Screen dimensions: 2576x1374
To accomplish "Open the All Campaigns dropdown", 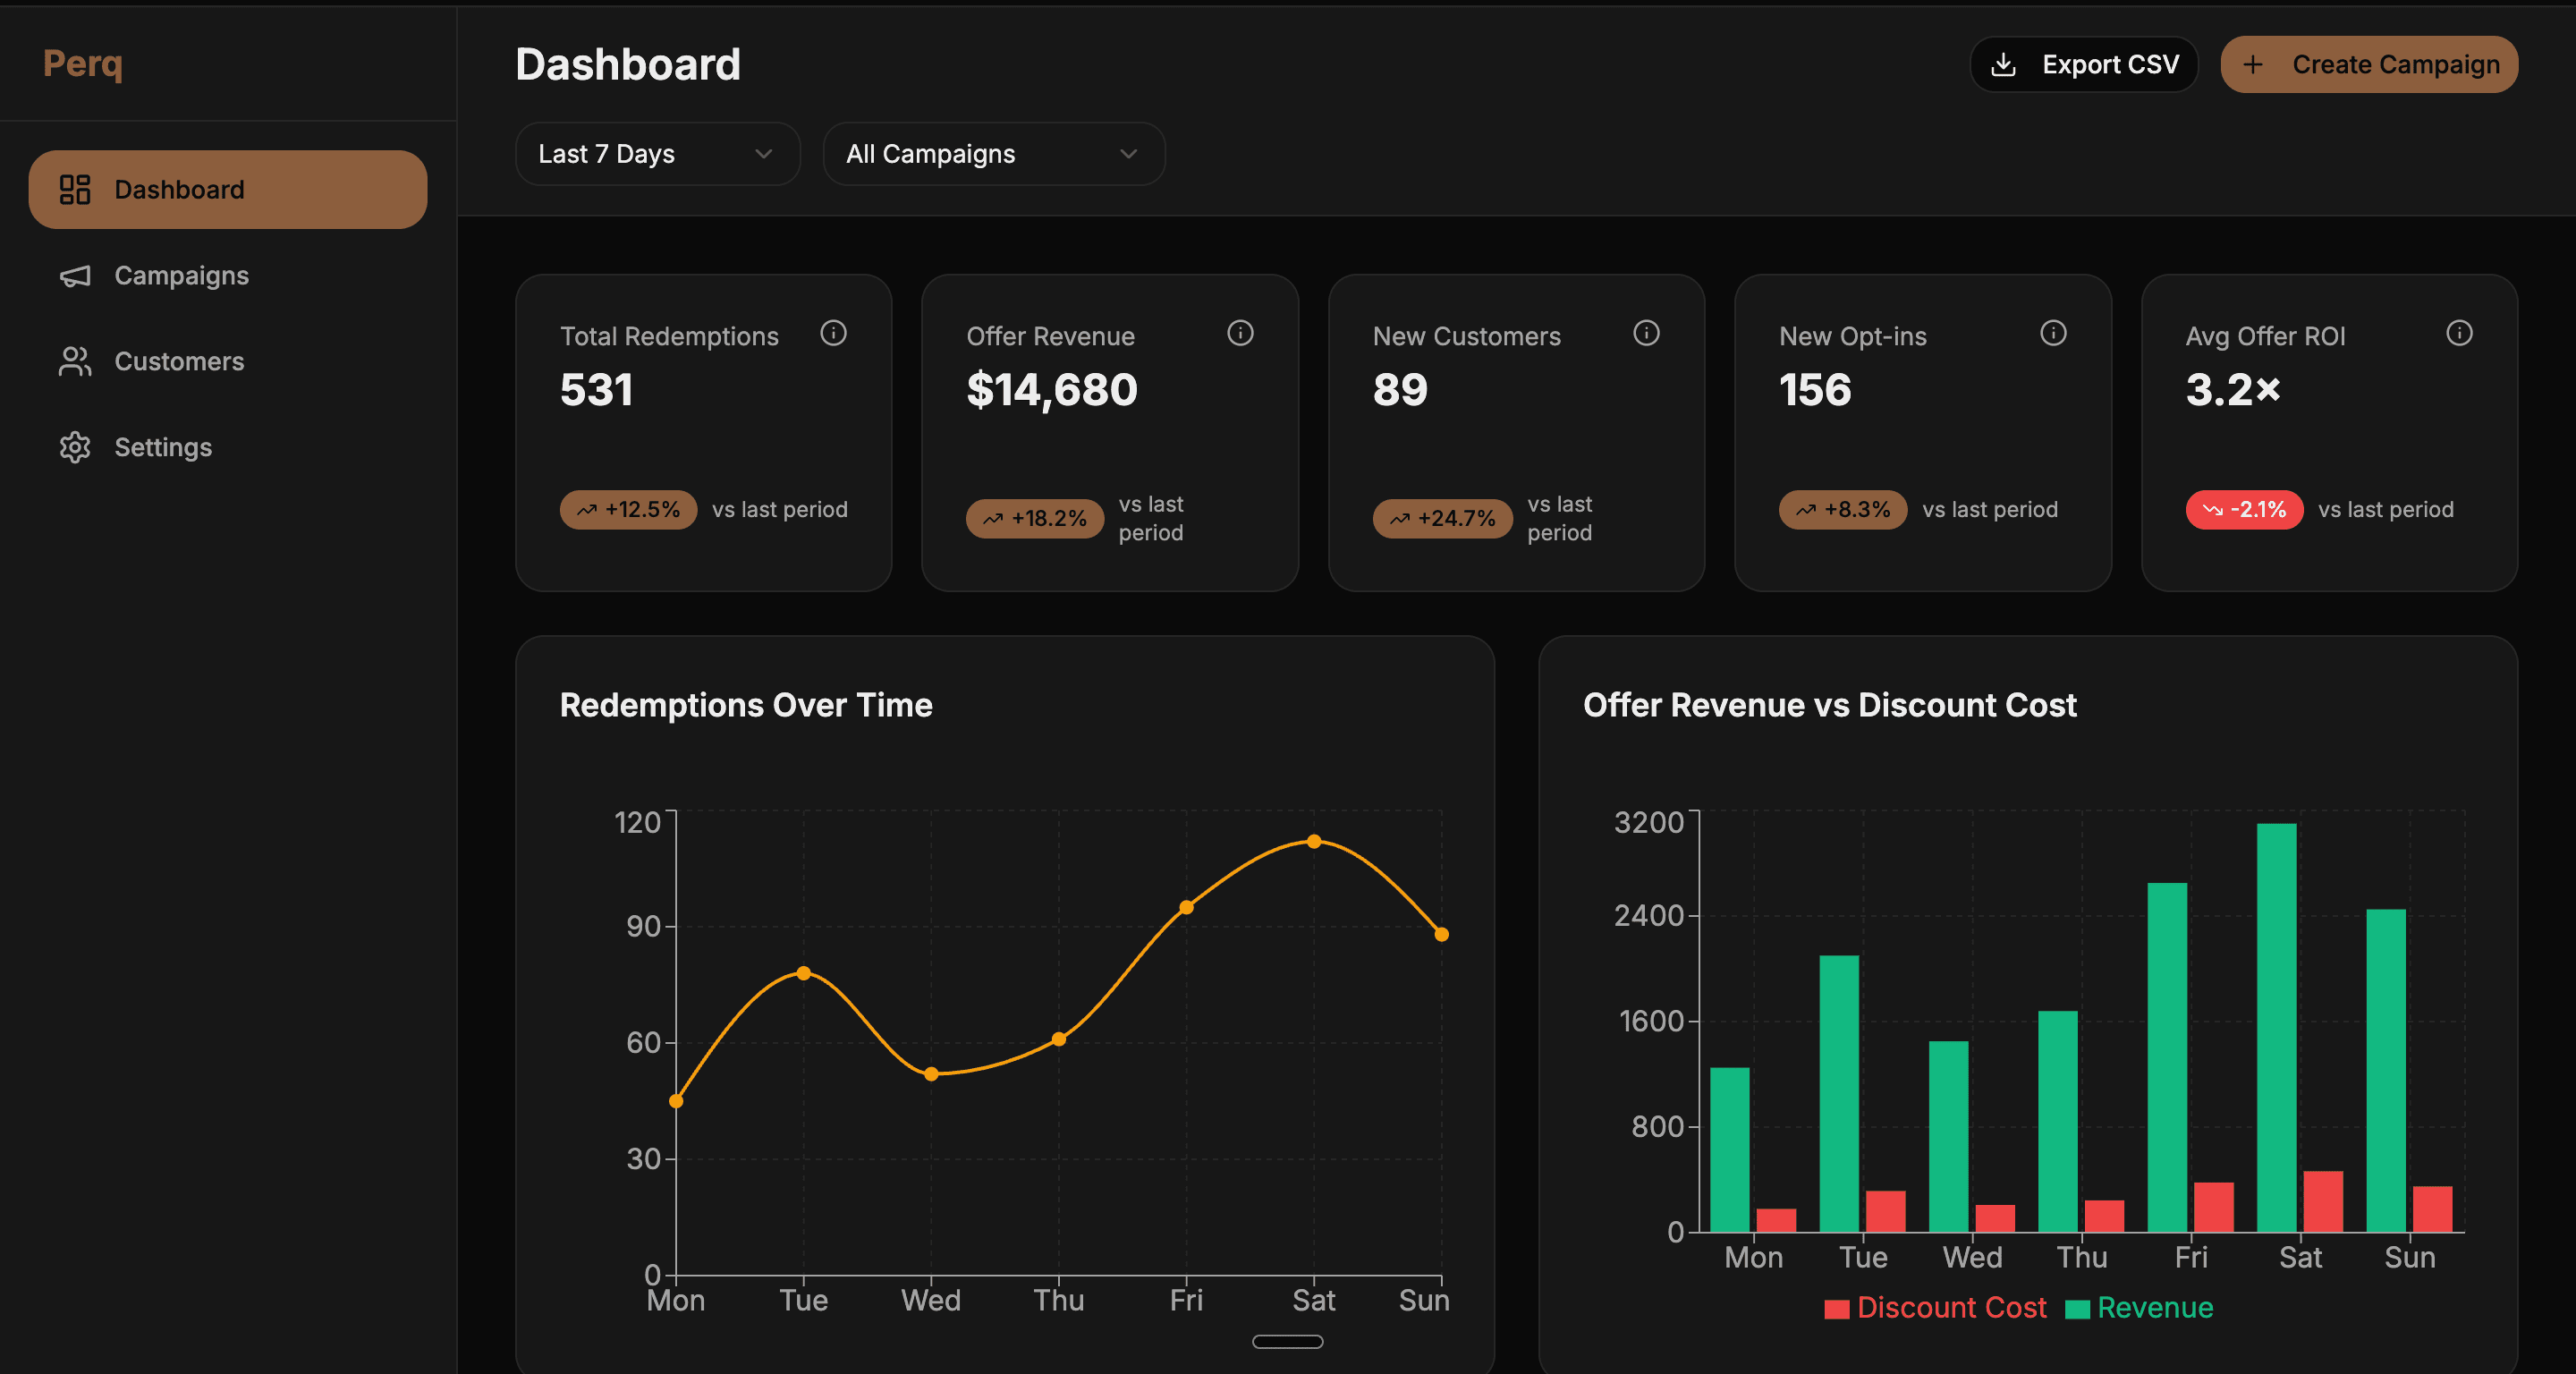I will tap(992, 154).
